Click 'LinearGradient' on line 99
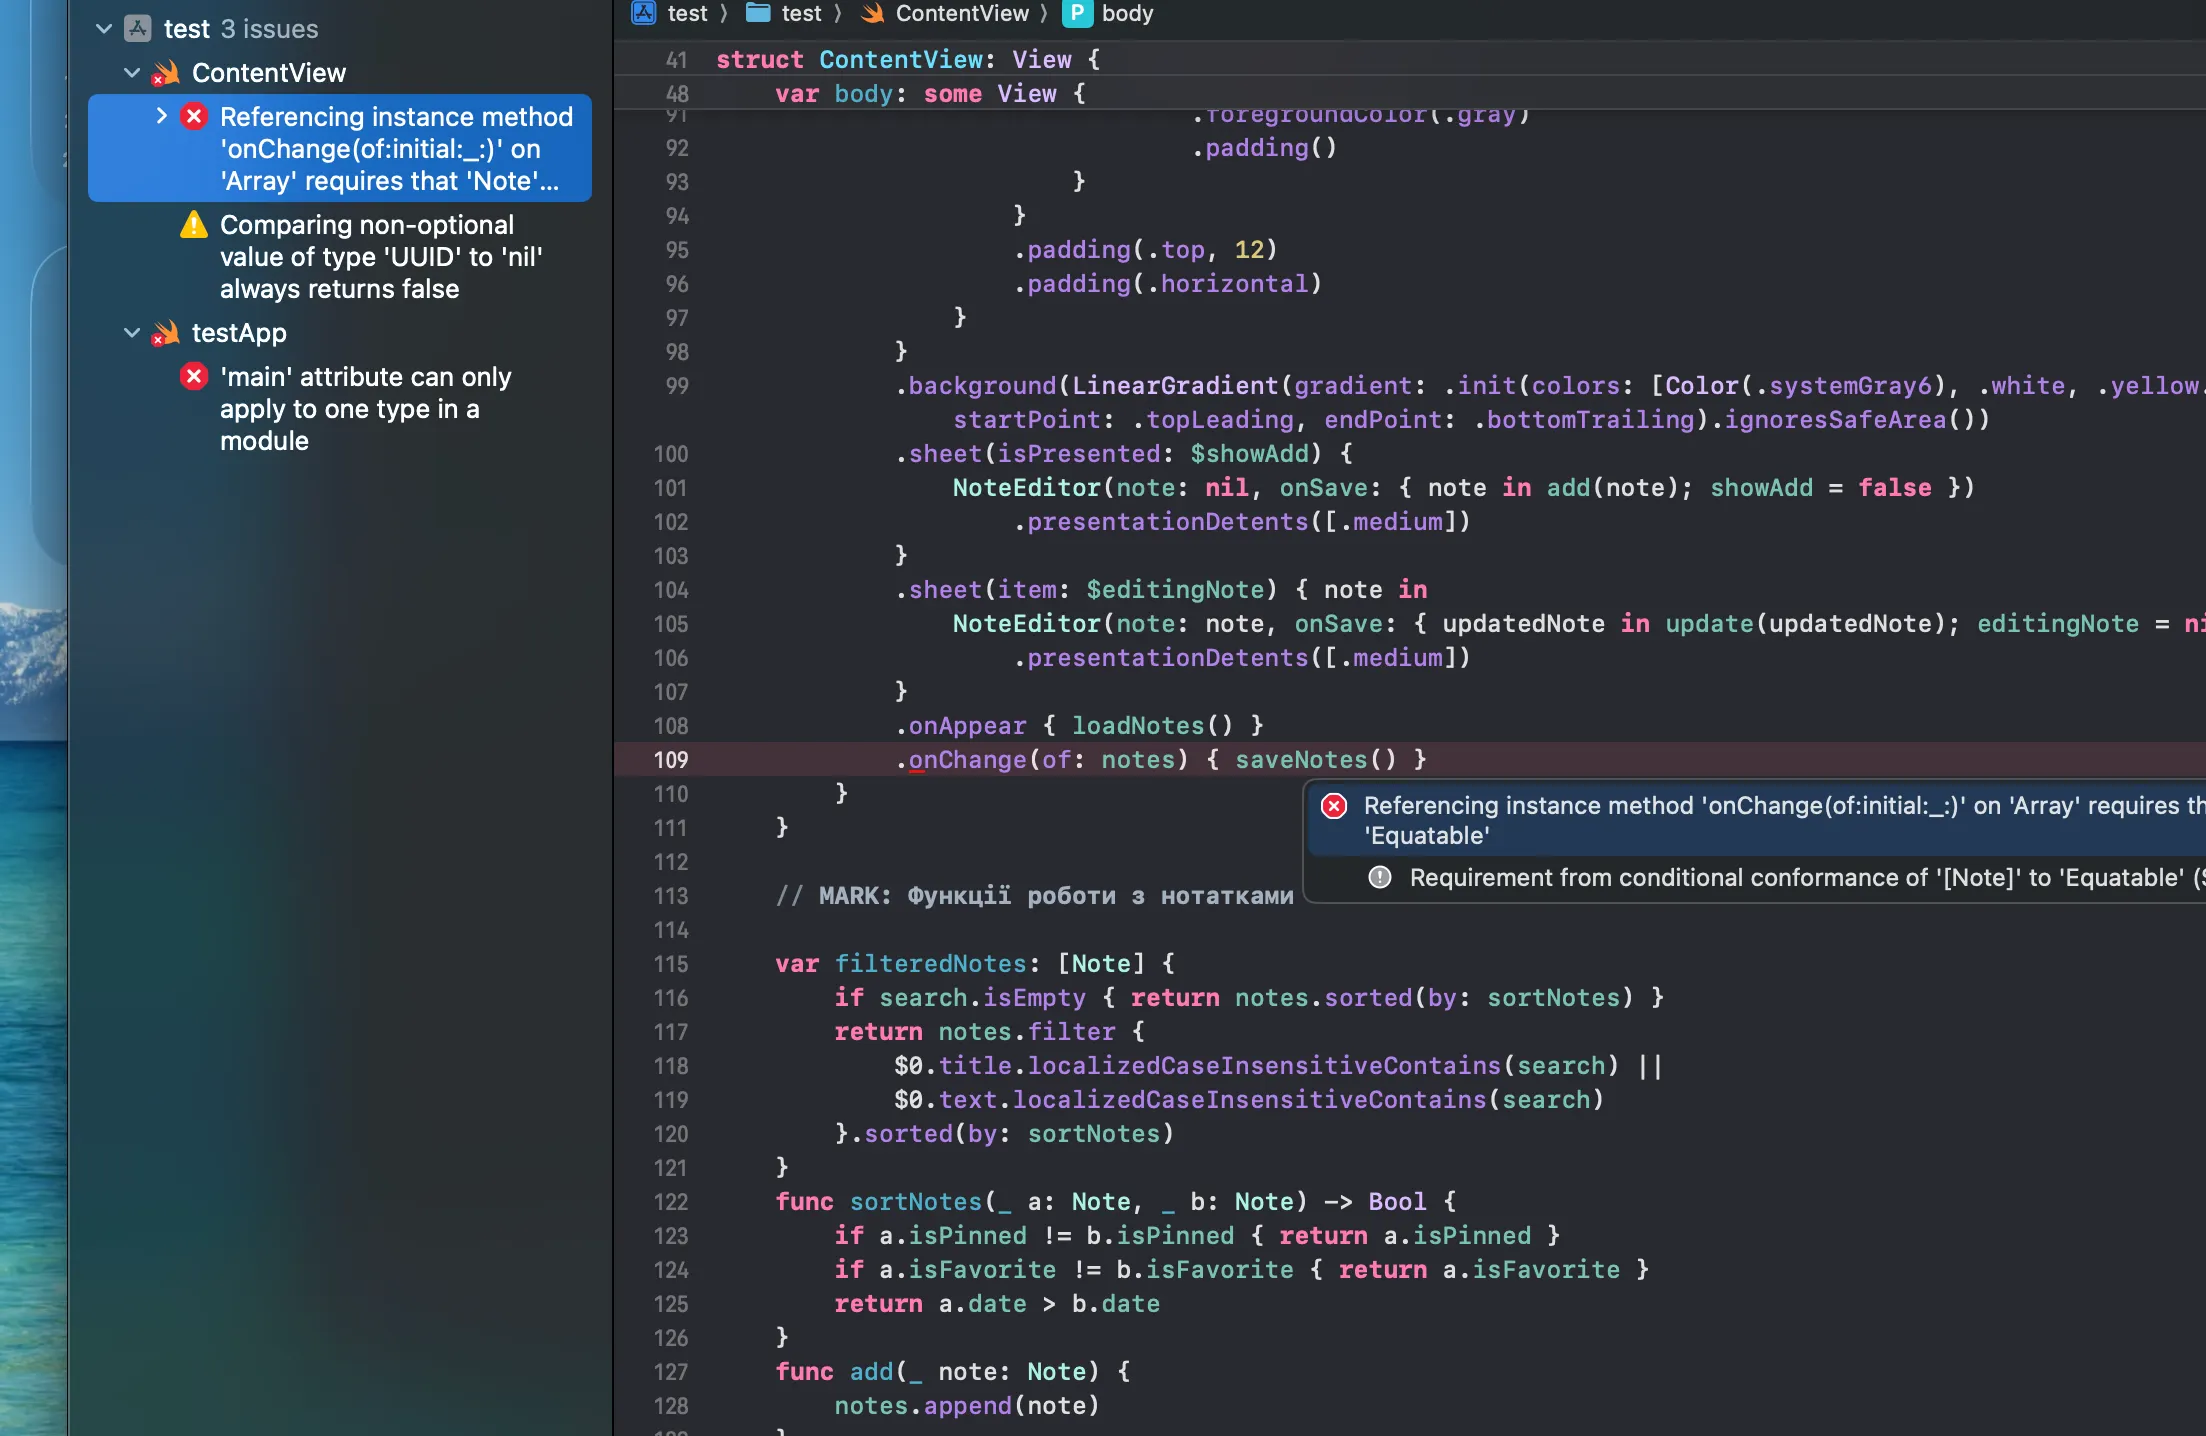This screenshot has height=1436, width=2206. [x=1175, y=386]
